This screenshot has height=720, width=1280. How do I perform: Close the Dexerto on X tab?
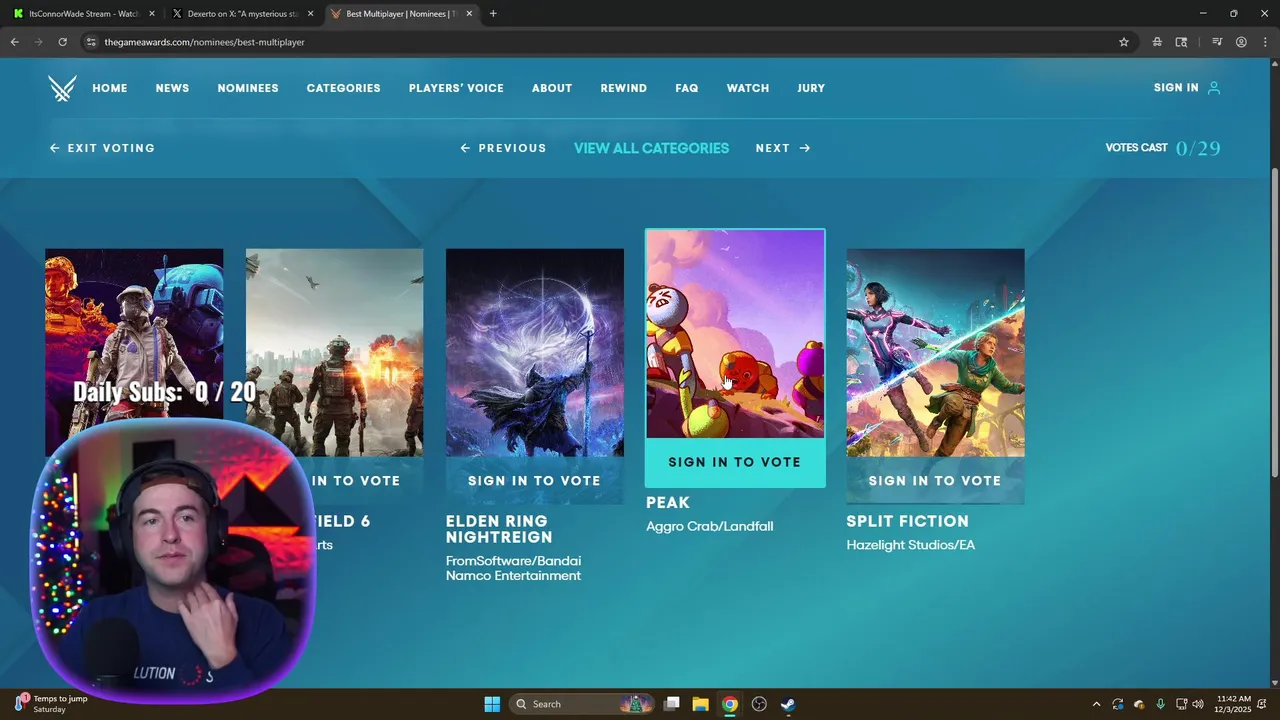coord(310,14)
